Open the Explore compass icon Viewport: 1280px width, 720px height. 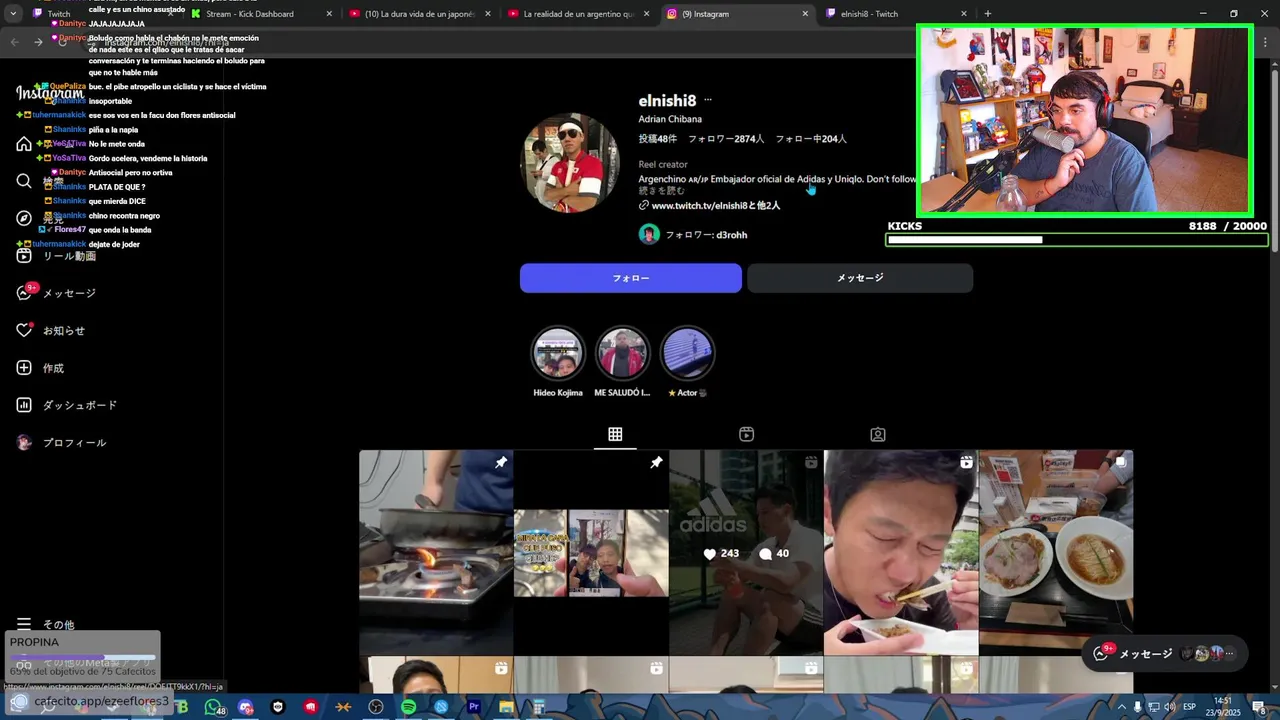[24, 218]
